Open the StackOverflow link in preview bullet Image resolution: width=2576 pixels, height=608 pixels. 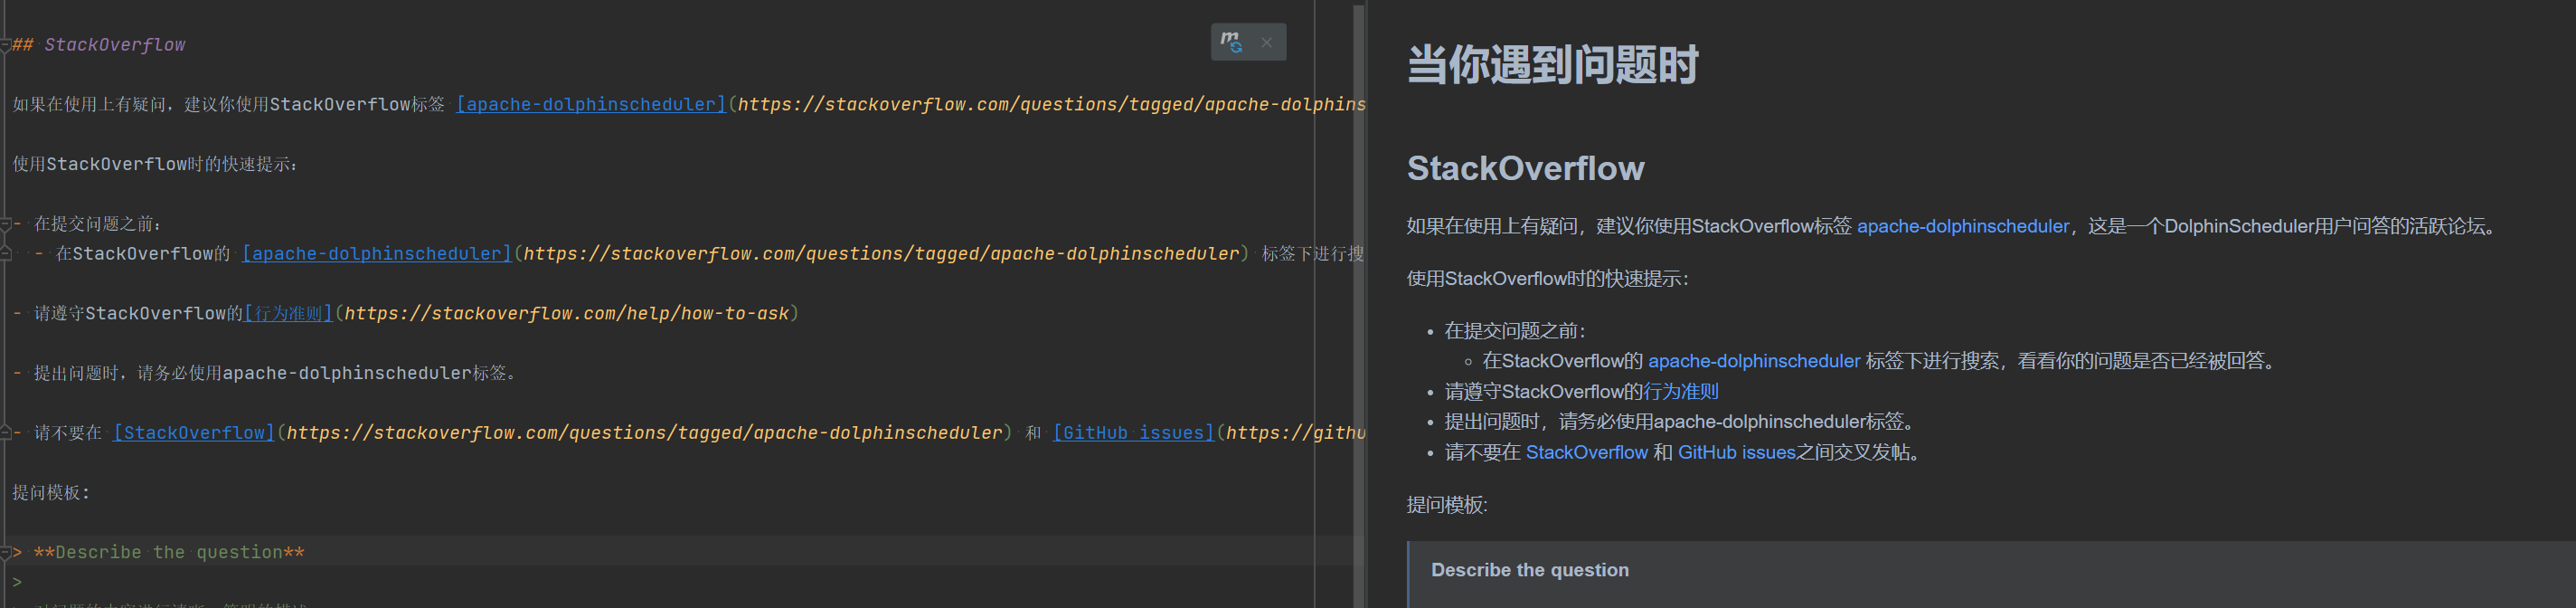[1586, 453]
